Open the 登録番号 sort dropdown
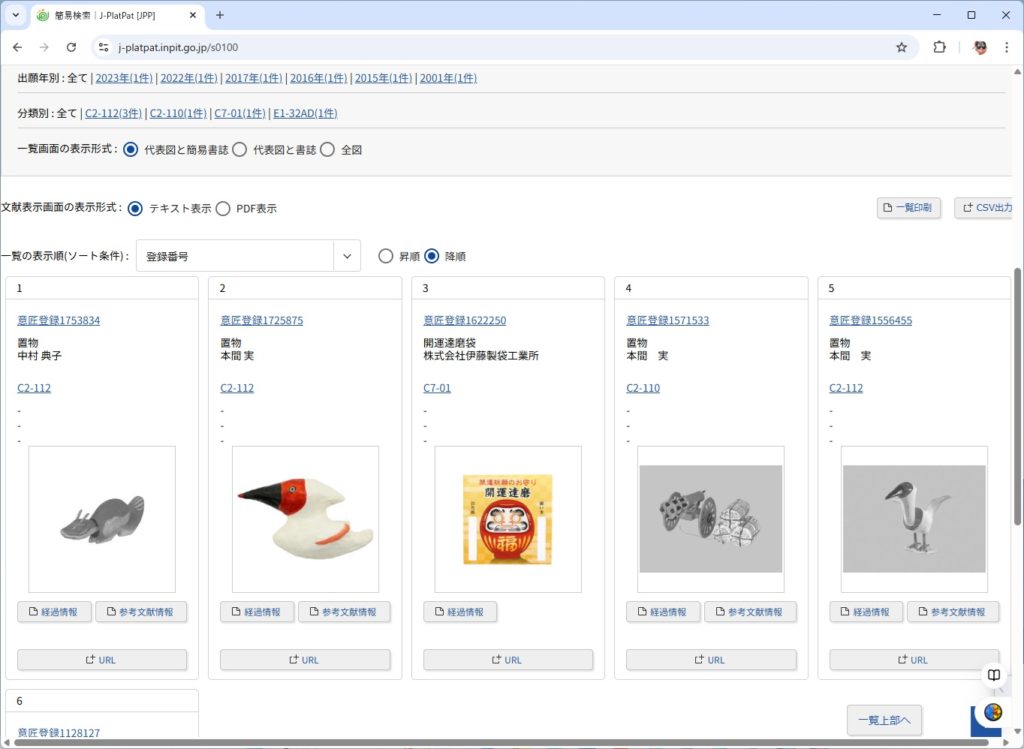Image resolution: width=1024 pixels, height=749 pixels. click(346, 256)
